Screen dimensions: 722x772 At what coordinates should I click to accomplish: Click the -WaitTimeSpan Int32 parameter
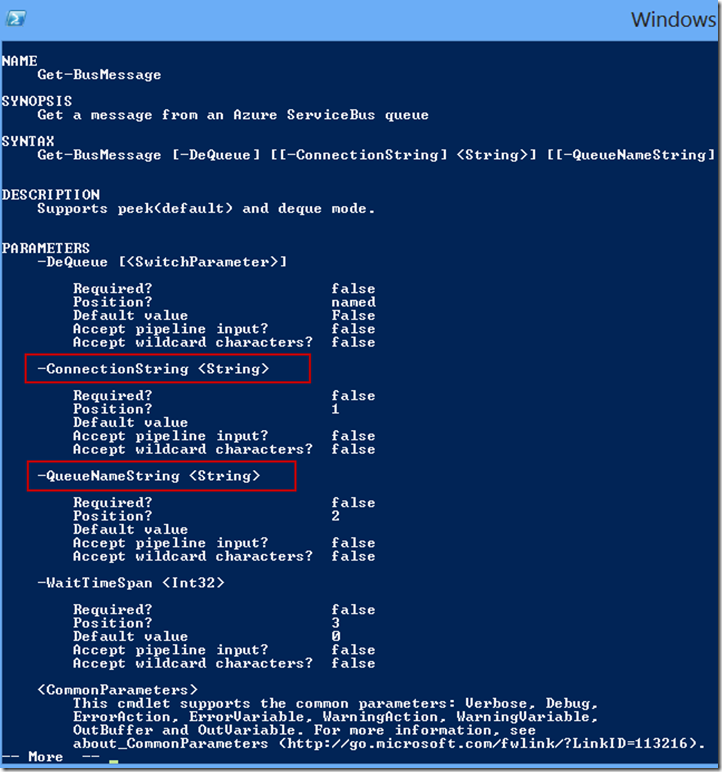point(131,582)
